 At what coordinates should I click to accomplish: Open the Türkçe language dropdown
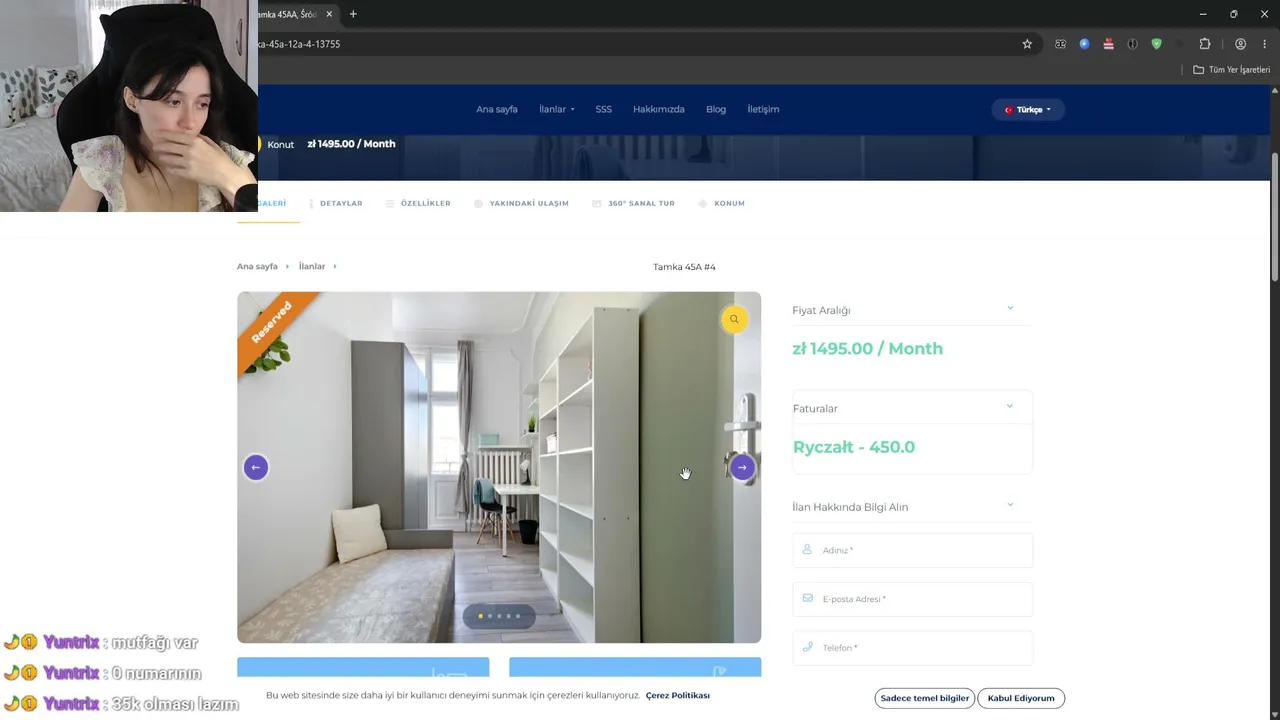tap(1028, 109)
